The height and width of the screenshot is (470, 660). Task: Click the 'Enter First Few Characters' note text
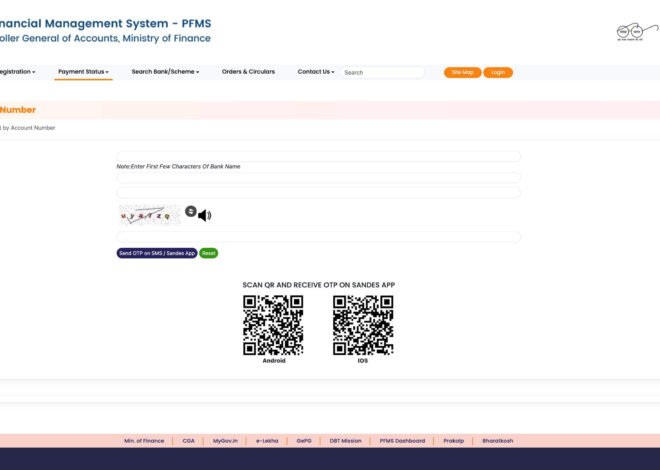(x=178, y=167)
